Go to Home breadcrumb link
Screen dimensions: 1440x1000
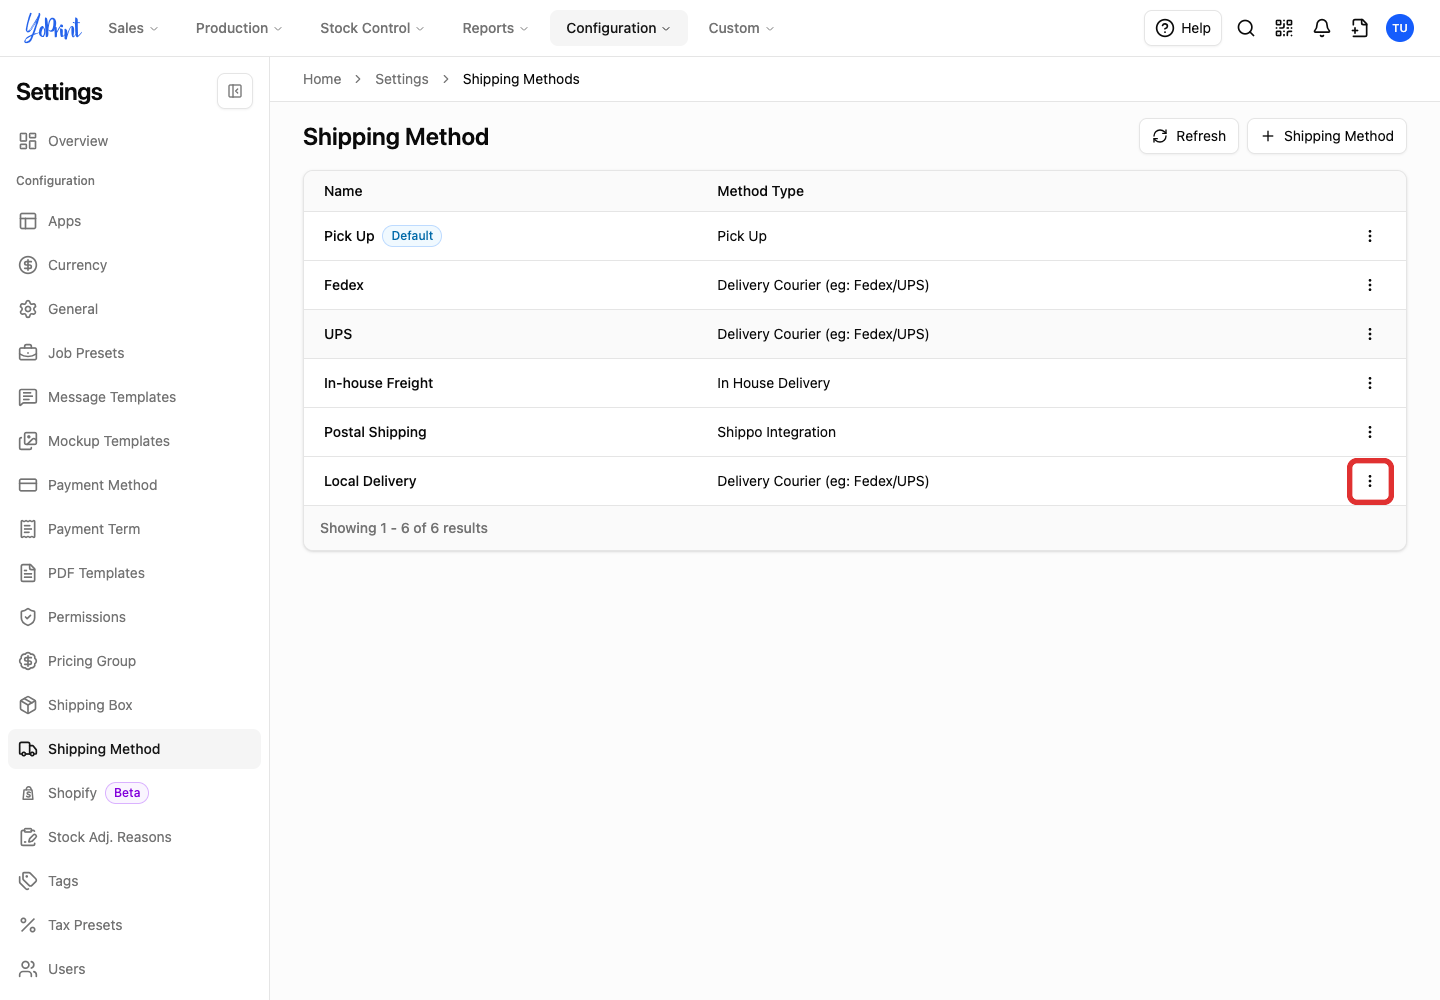point(322,79)
